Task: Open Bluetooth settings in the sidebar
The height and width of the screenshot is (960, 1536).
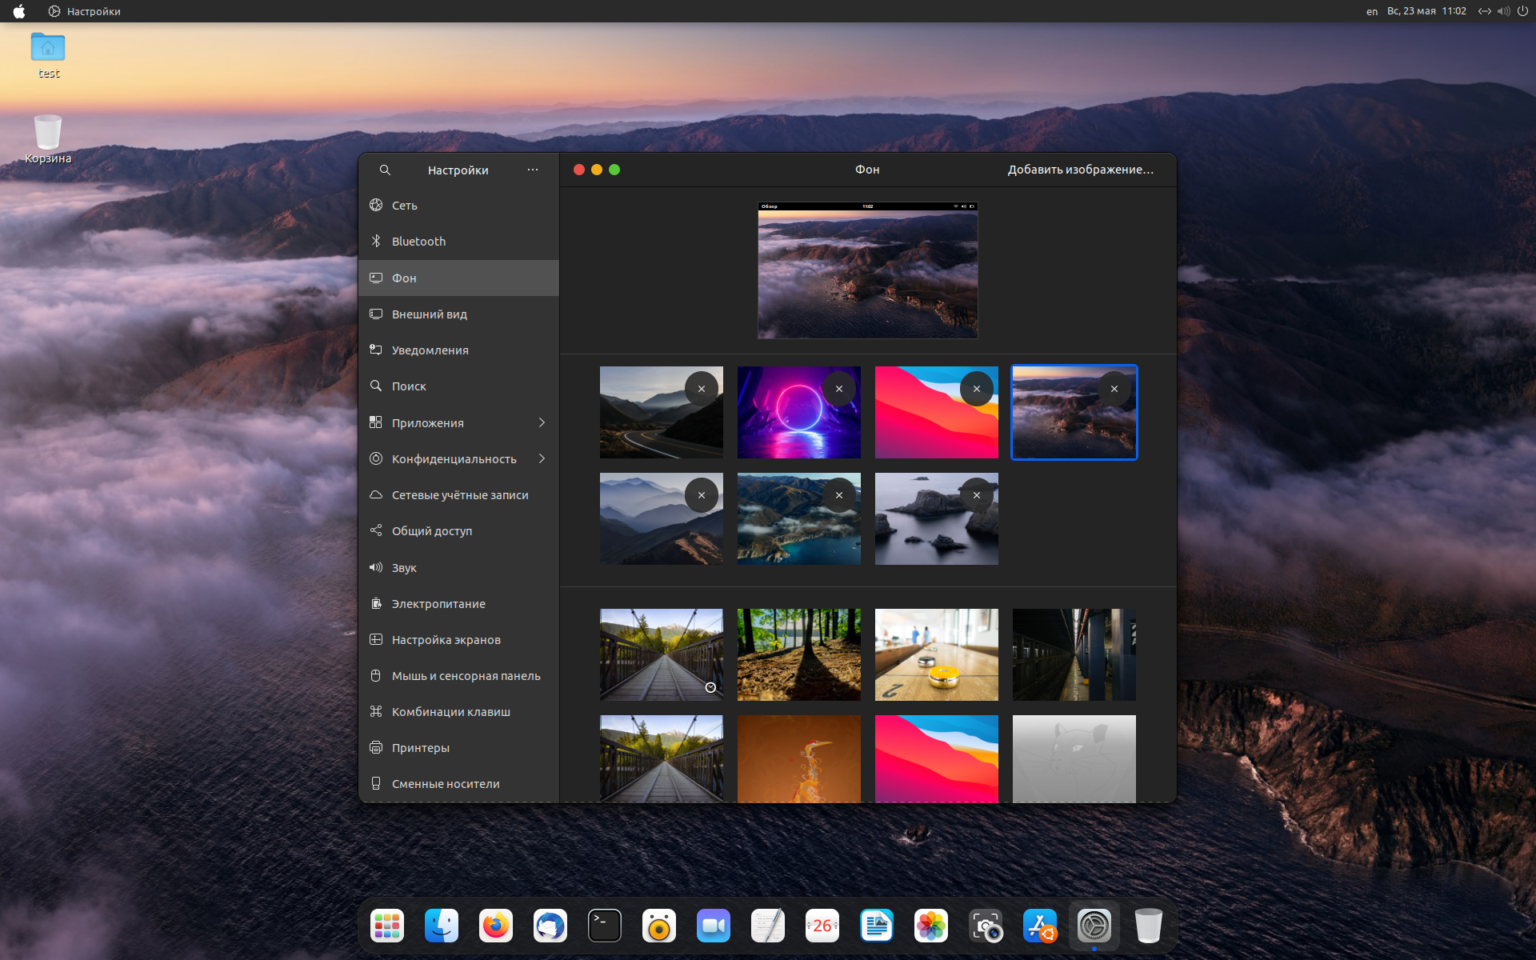Action: pyautogui.click(x=459, y=241)
